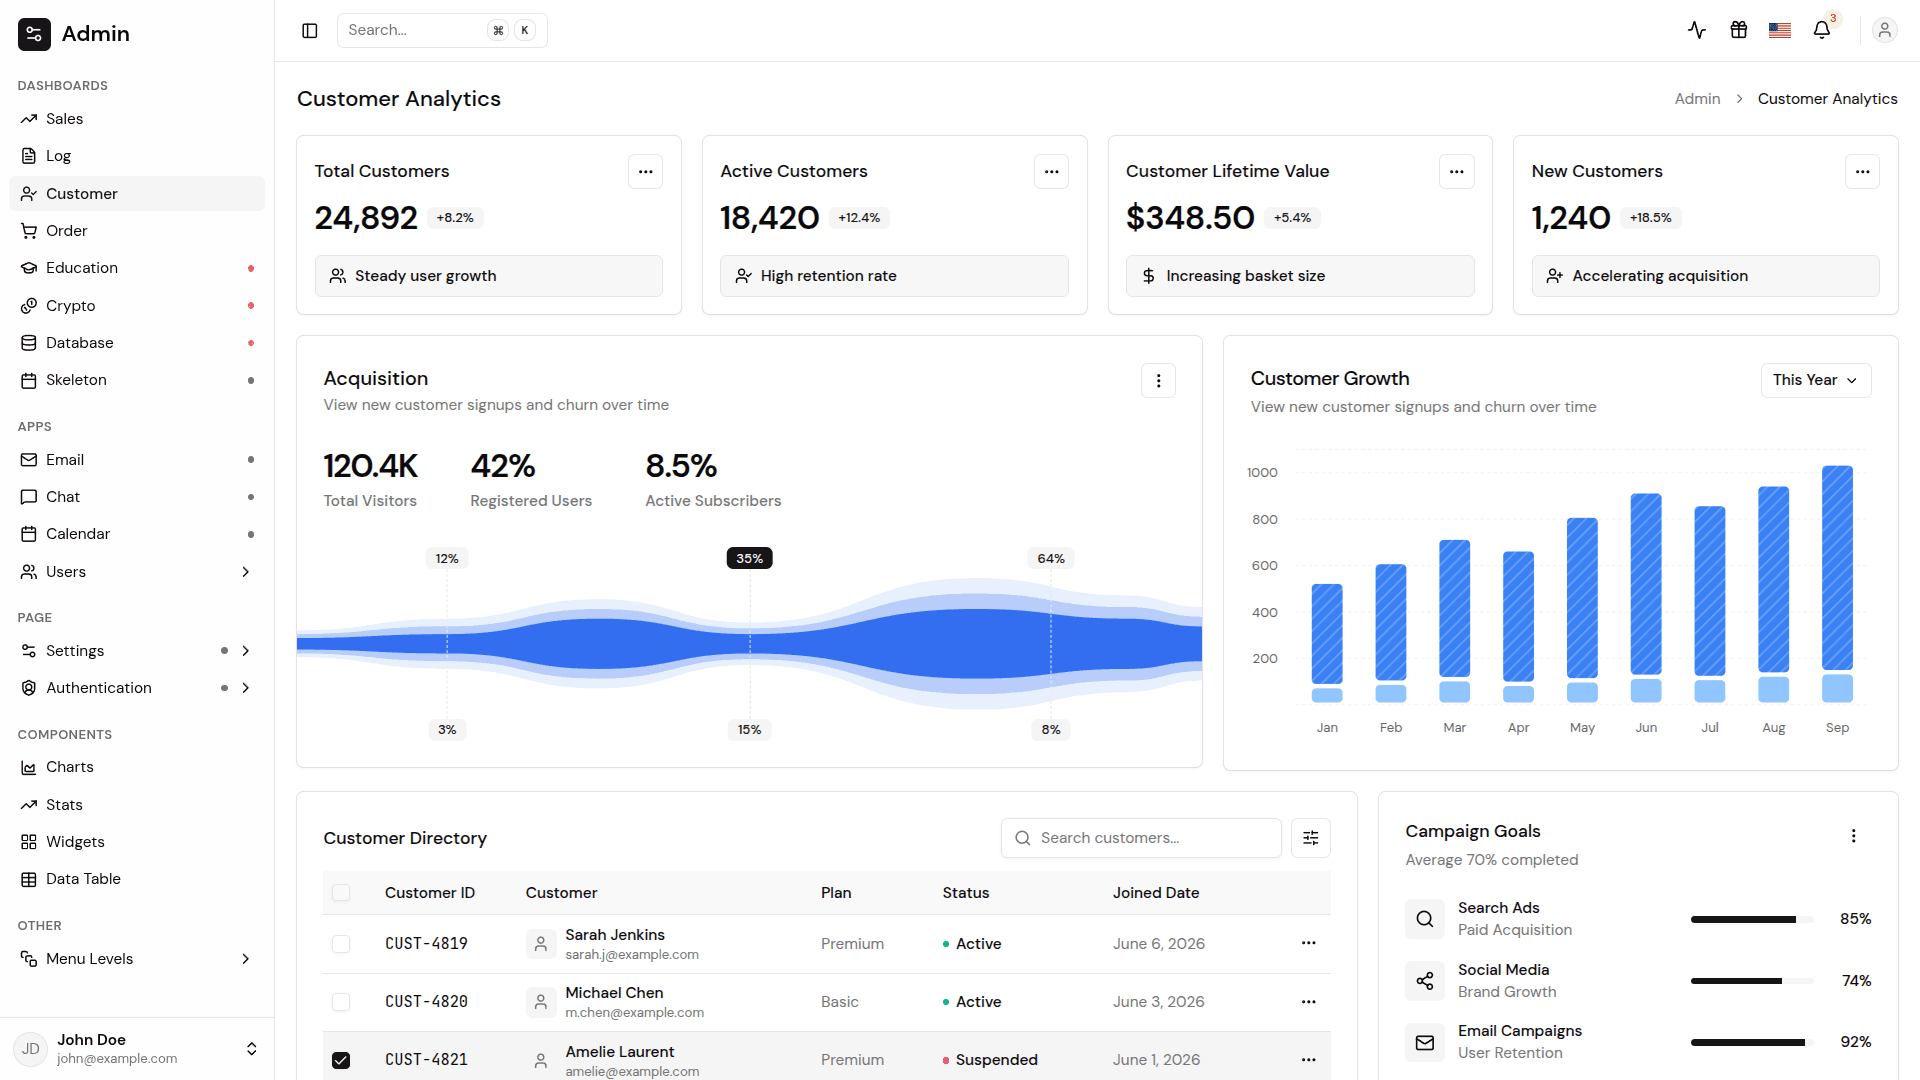The image size is (1920, 1080).
Task: Click the 35% acquisition chart marker
Action: (749, 559)
